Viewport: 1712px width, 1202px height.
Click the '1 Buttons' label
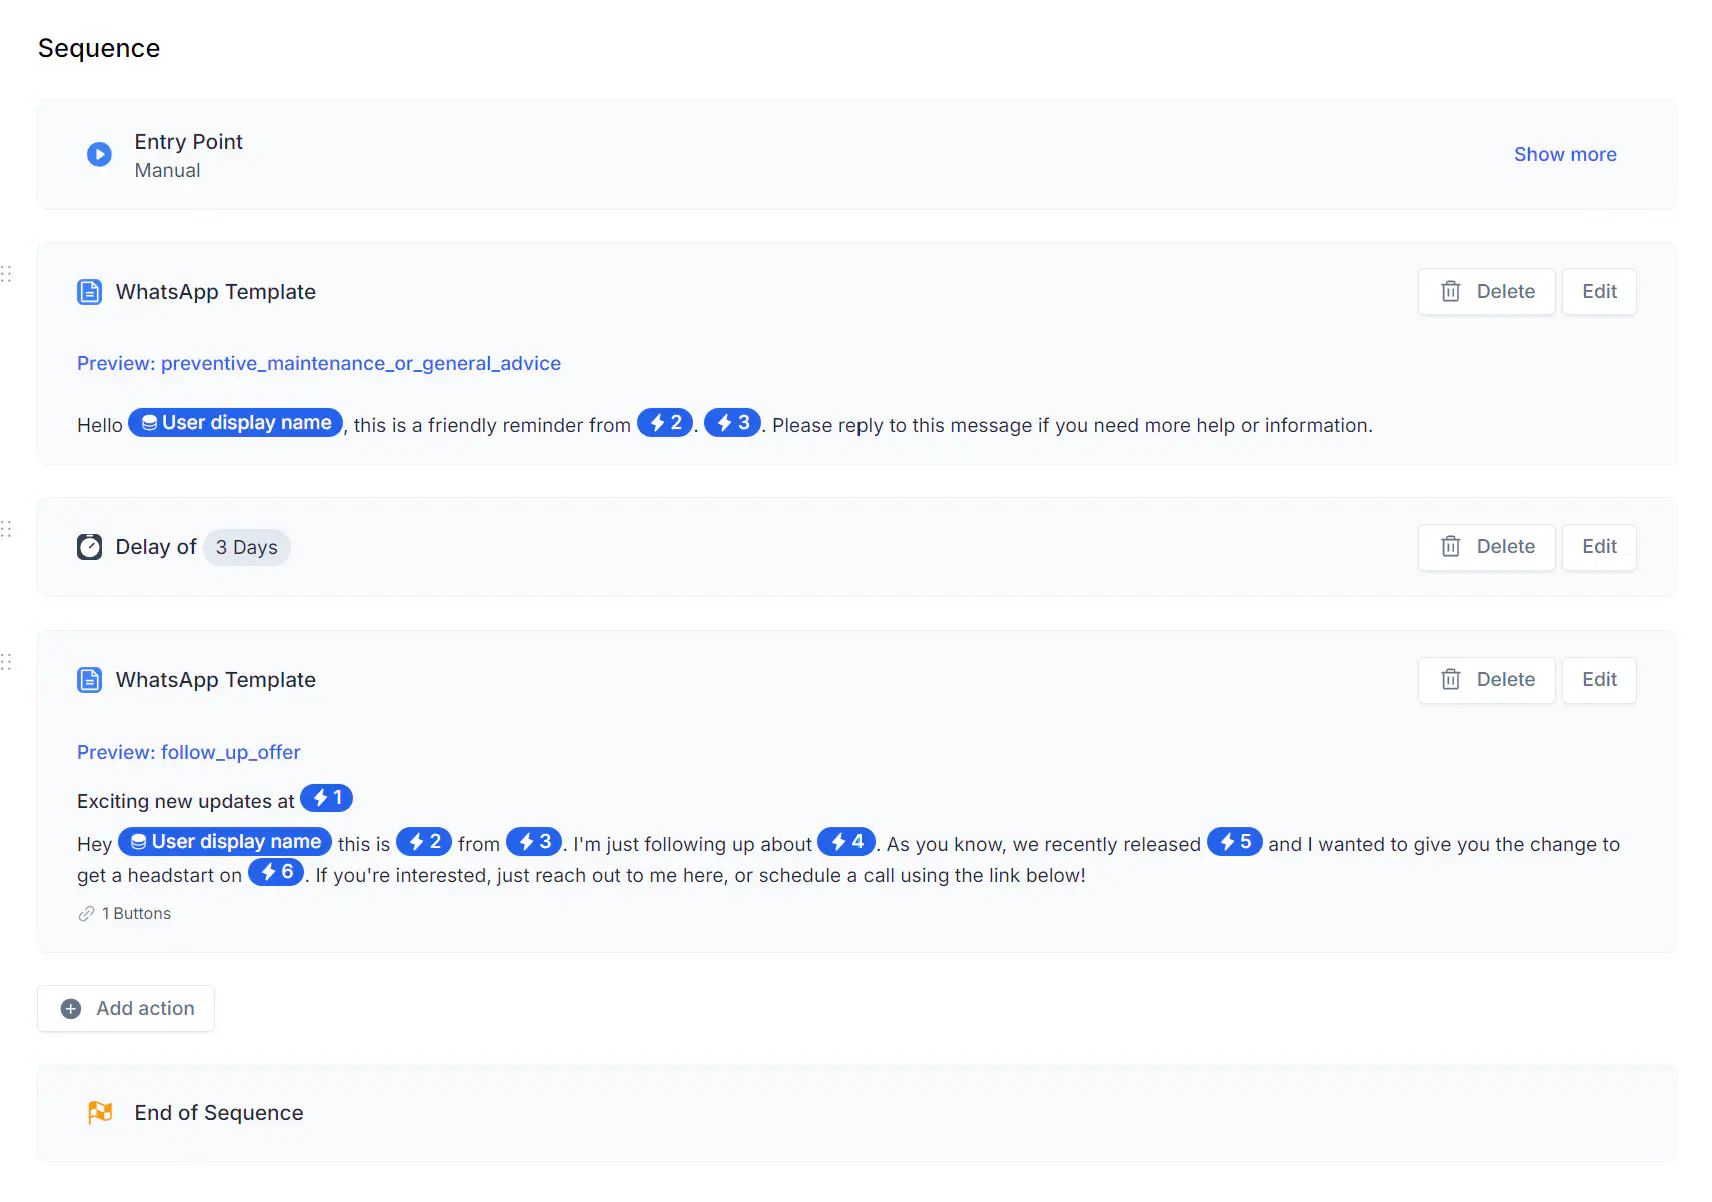pos(137,914)
